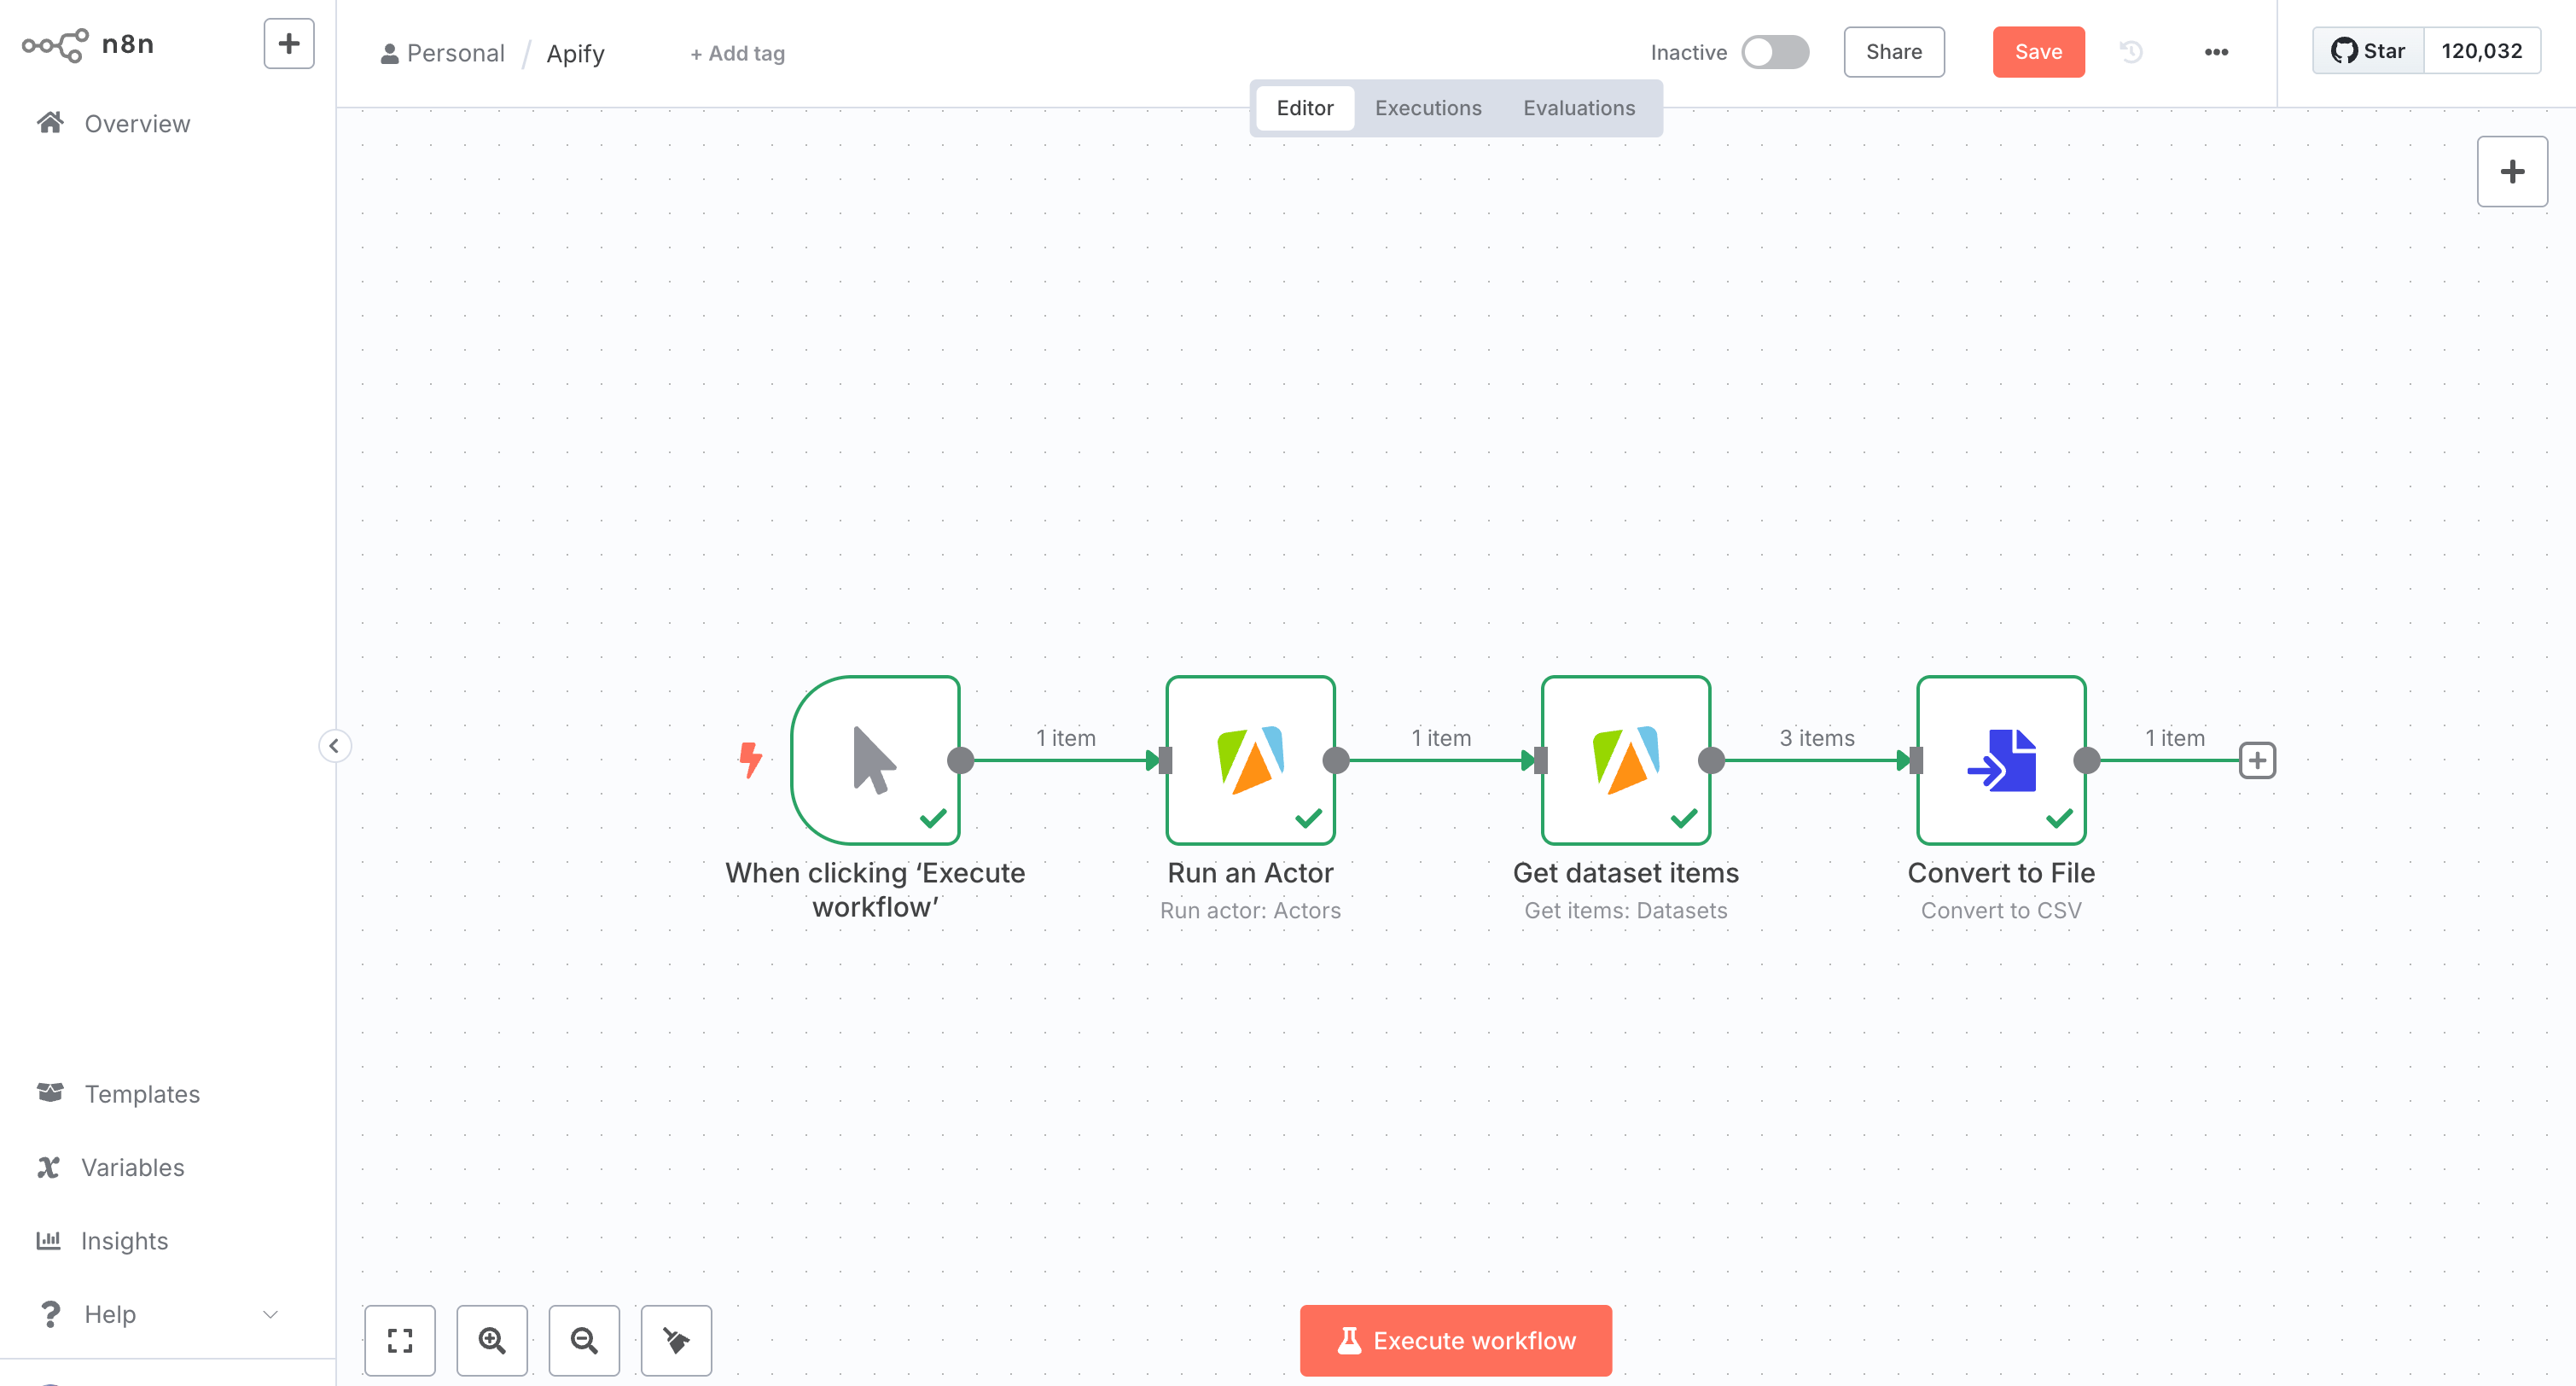Open the Evaluations tab
The height and width of the screenshot is (1386, 2576).
pyautogui.click(x=1579, y=108)
